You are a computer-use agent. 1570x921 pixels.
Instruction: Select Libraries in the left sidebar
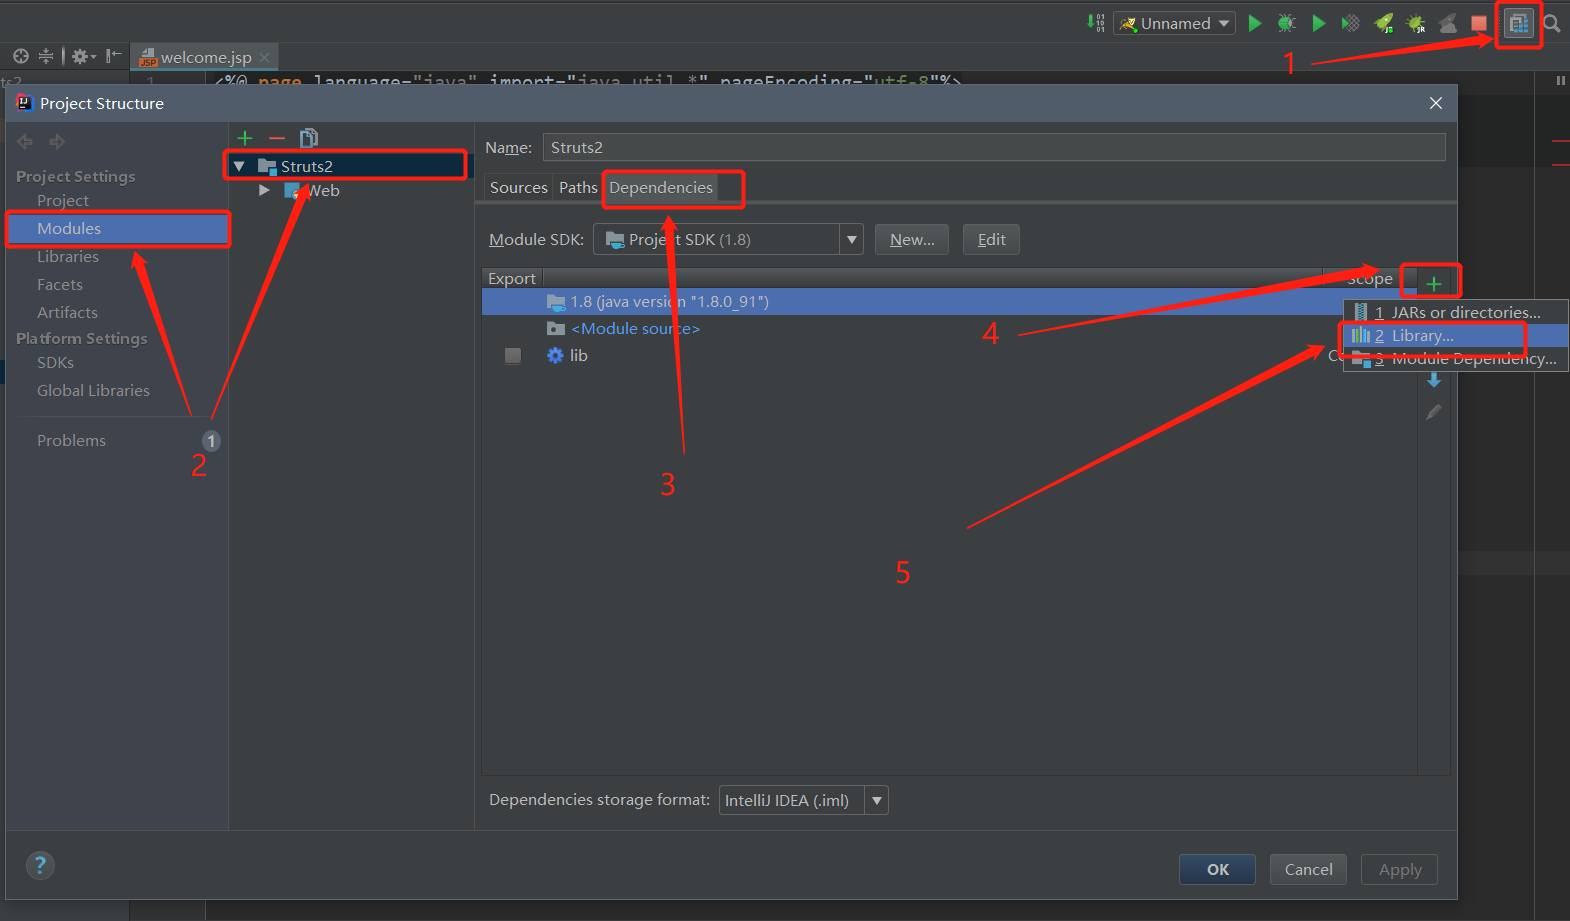pos(68,256)
